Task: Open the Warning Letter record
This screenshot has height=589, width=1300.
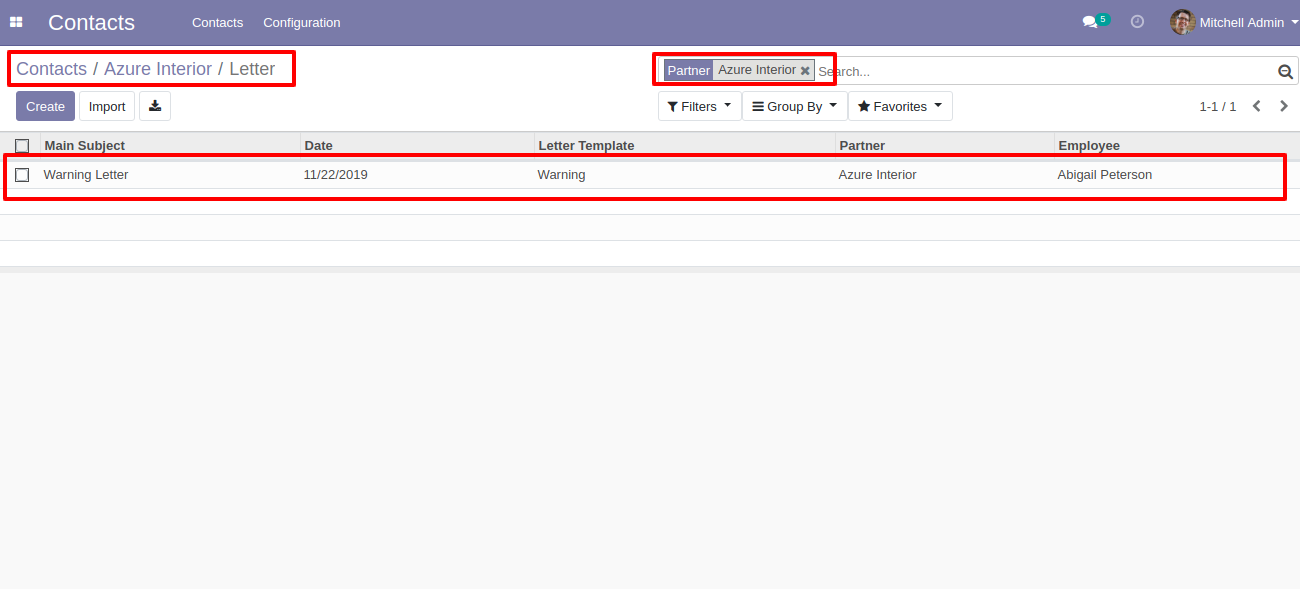Action: point(86,175)
